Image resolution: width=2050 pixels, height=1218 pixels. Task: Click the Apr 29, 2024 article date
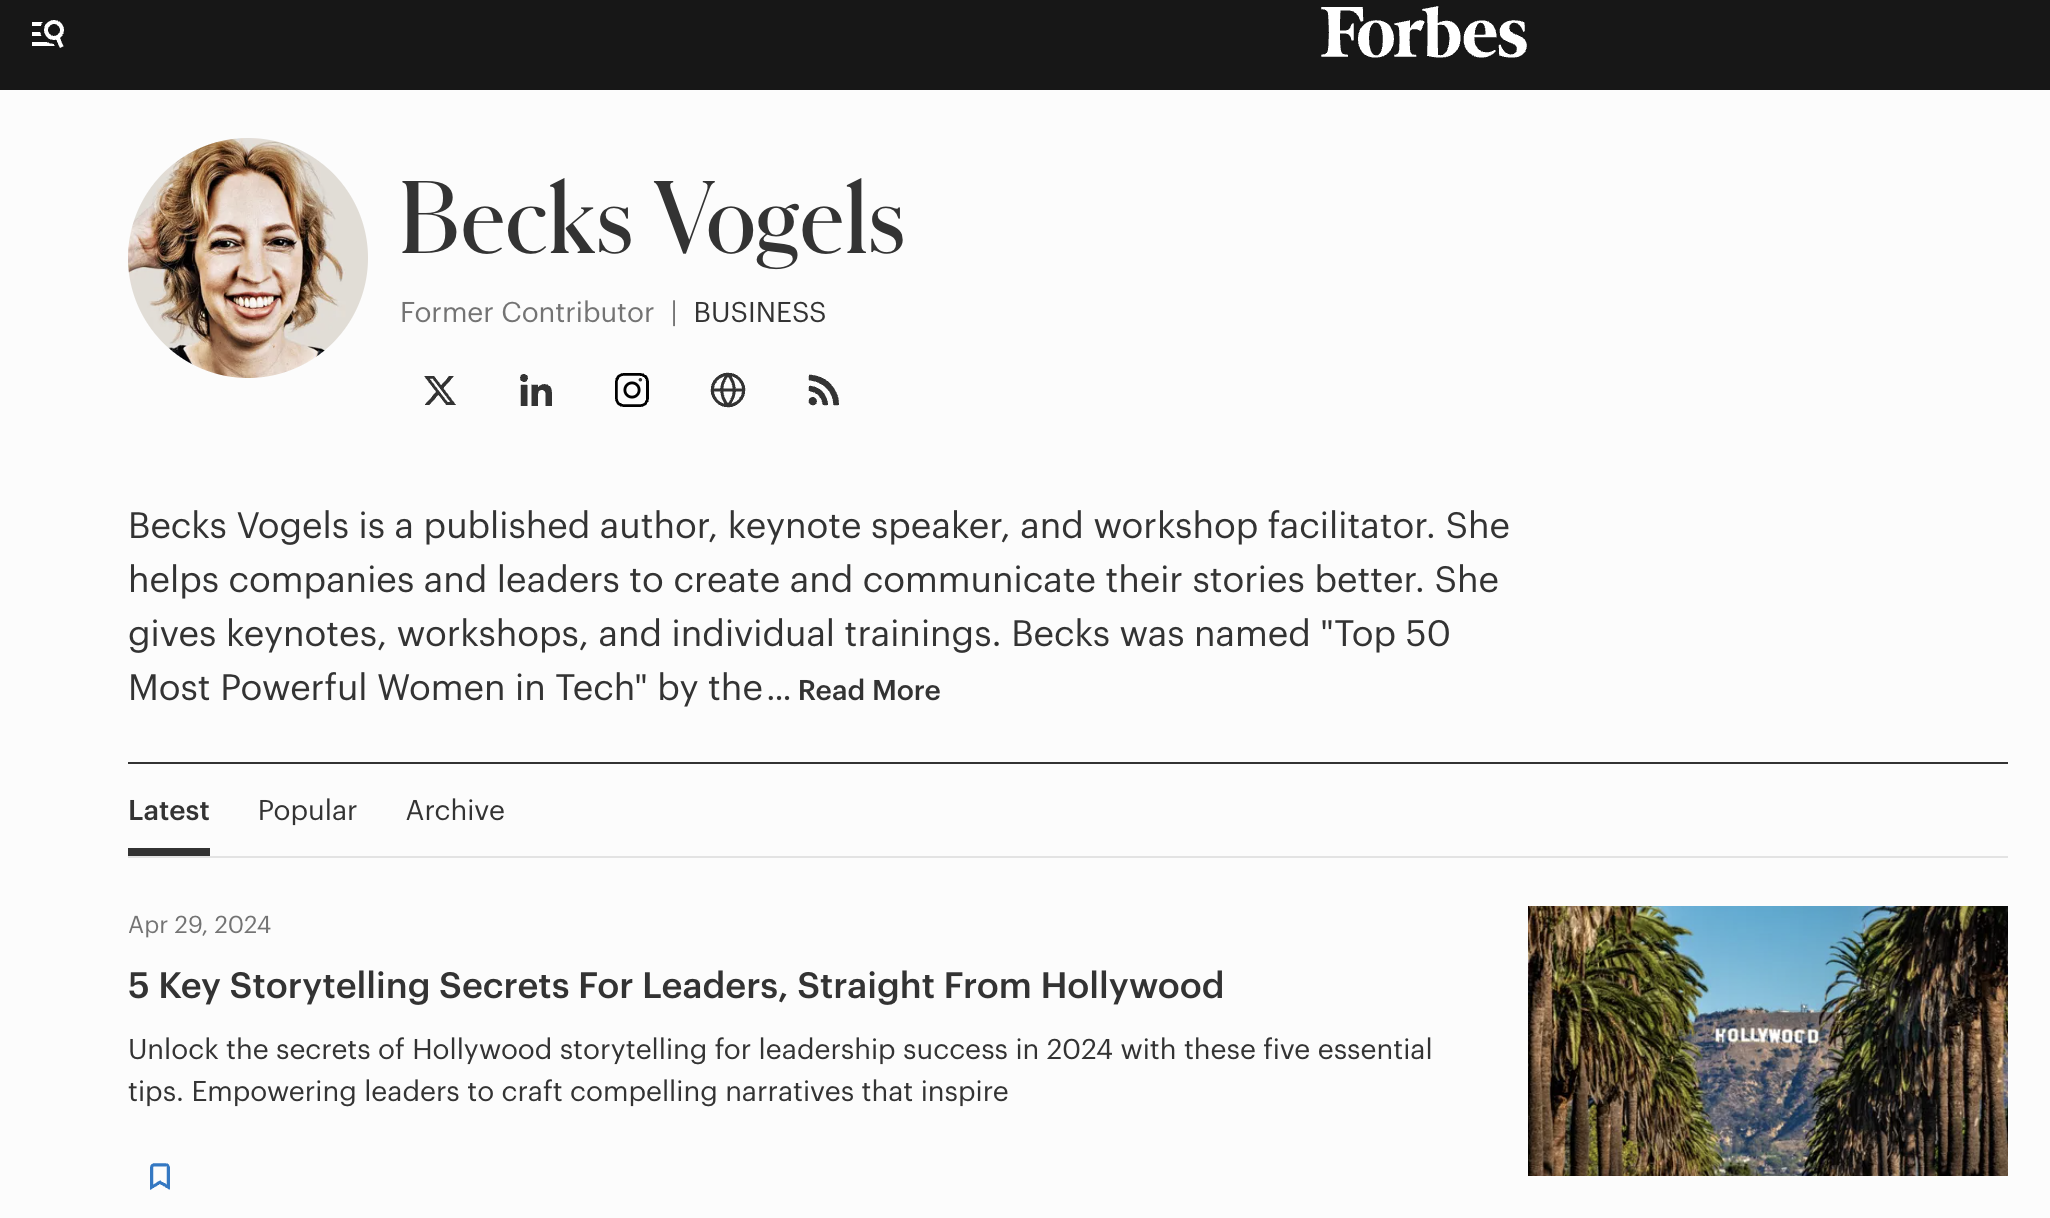(199, 925)
